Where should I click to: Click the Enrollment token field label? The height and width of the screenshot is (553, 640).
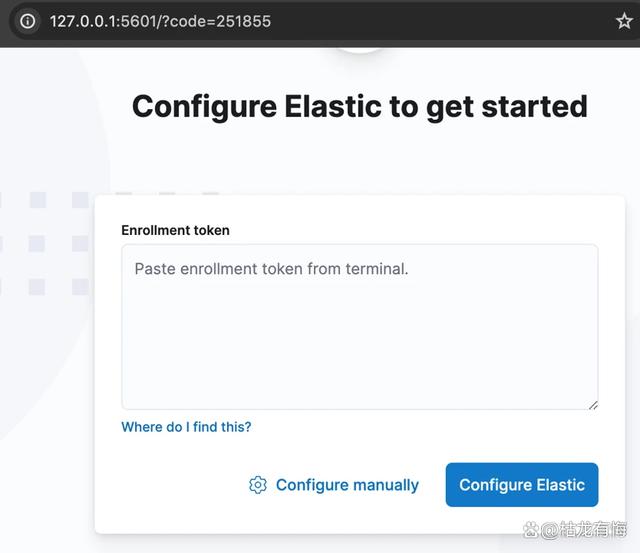(x=176, y=230)
